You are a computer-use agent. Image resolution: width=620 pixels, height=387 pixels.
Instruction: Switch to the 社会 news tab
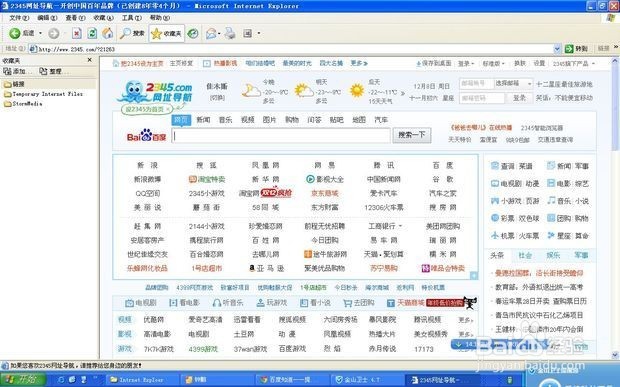tap(525, 255)
